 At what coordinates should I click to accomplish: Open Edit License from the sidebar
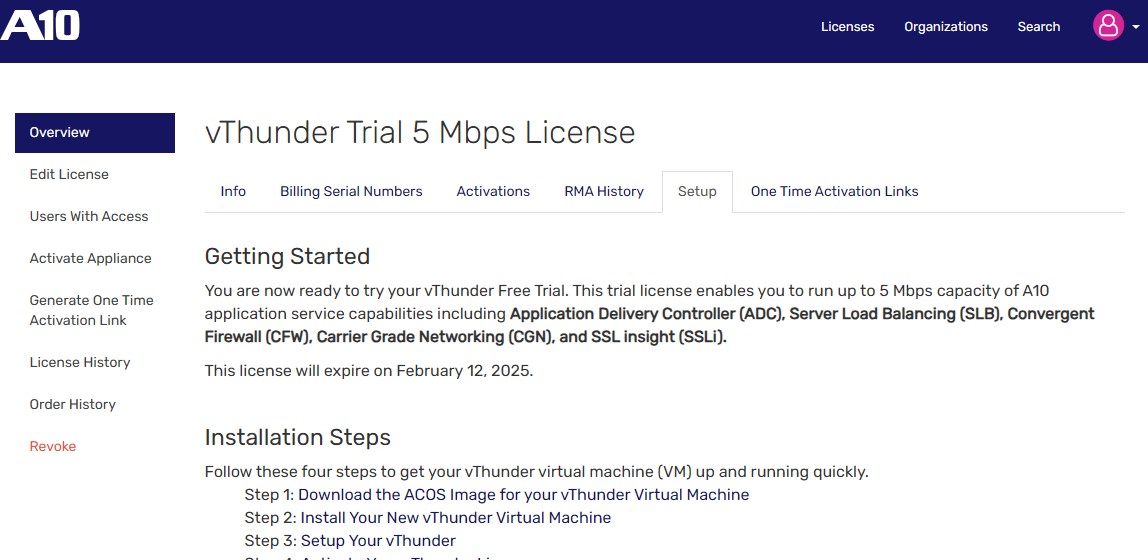69,174
